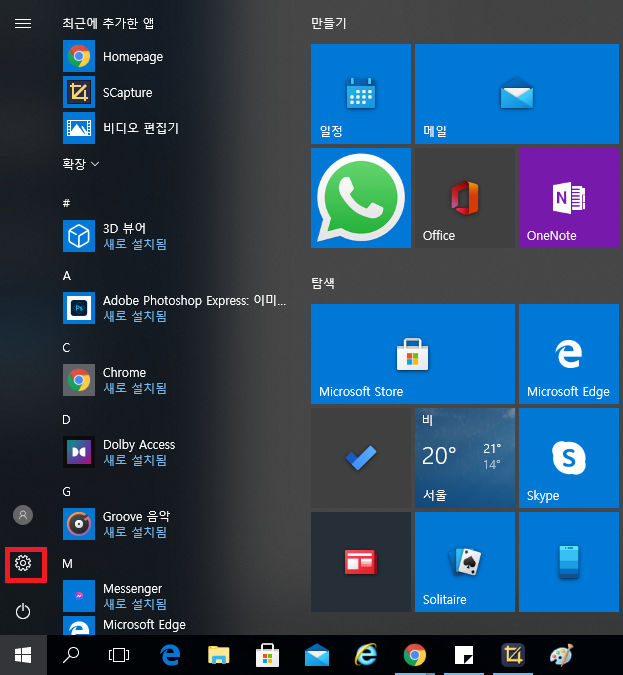Open the Microsoft Edge tile

point(569,354)
